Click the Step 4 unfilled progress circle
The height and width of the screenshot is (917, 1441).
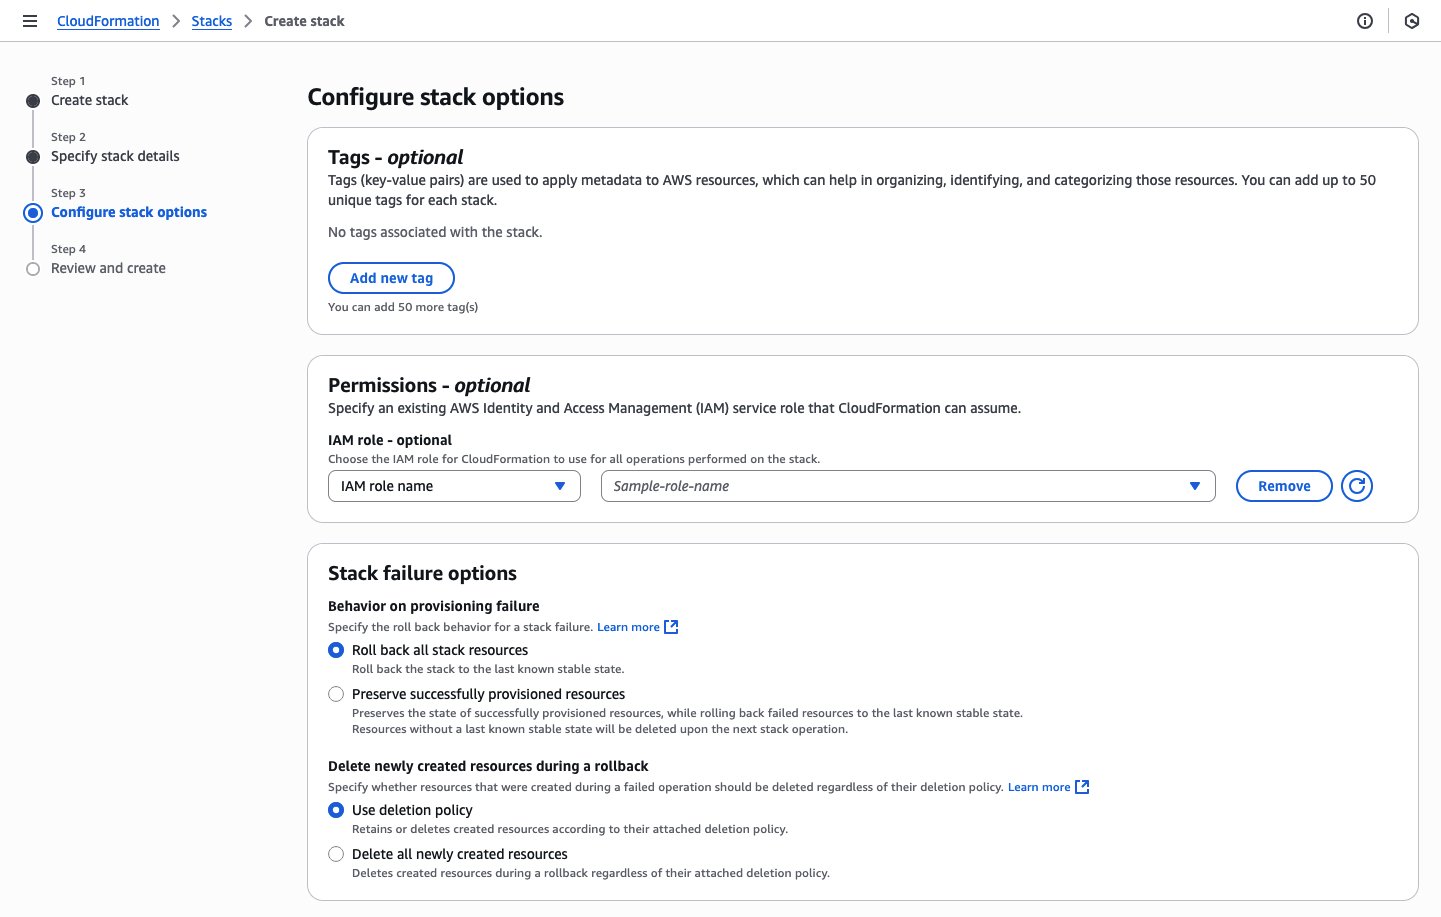(x=33, y=268)
